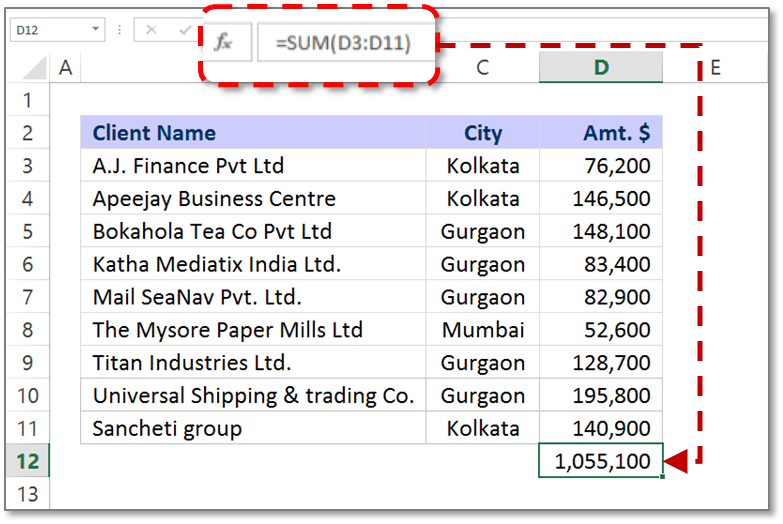The image size is (783, 524).
Task: Select row 13 header
Action: point(27,494)
